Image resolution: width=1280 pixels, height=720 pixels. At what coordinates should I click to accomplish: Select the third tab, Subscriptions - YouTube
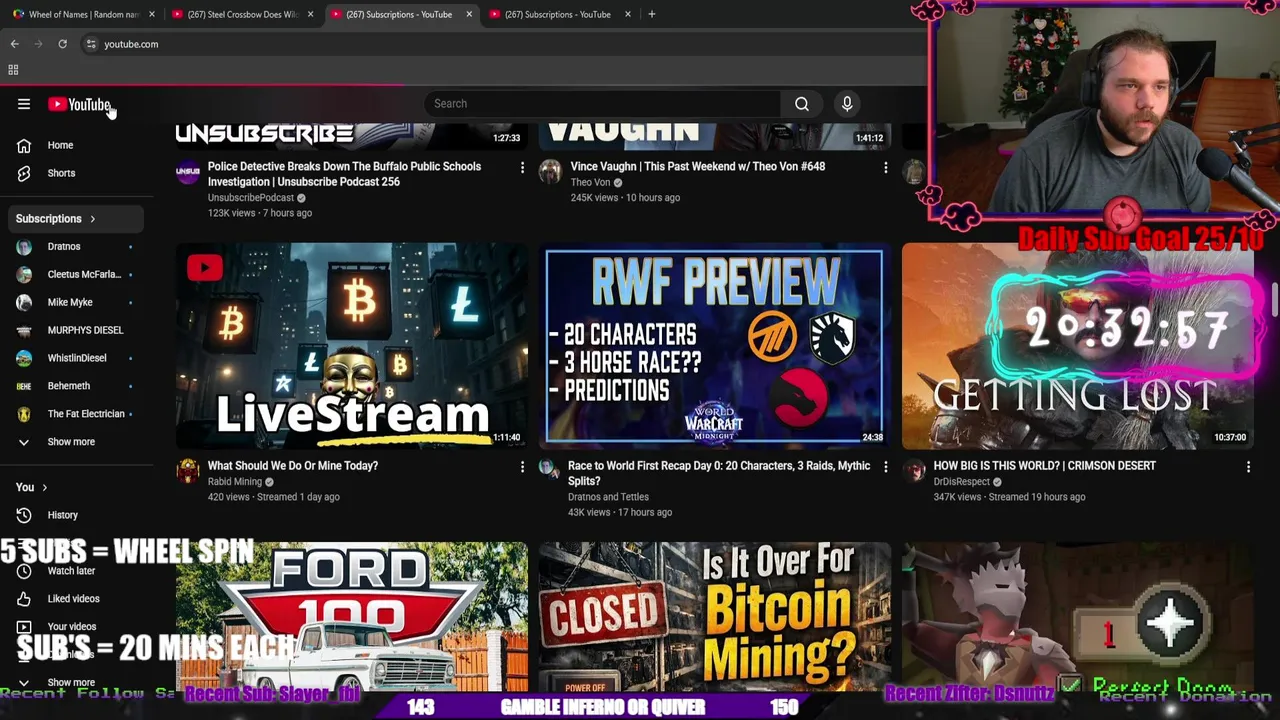[x=399, y=14]
